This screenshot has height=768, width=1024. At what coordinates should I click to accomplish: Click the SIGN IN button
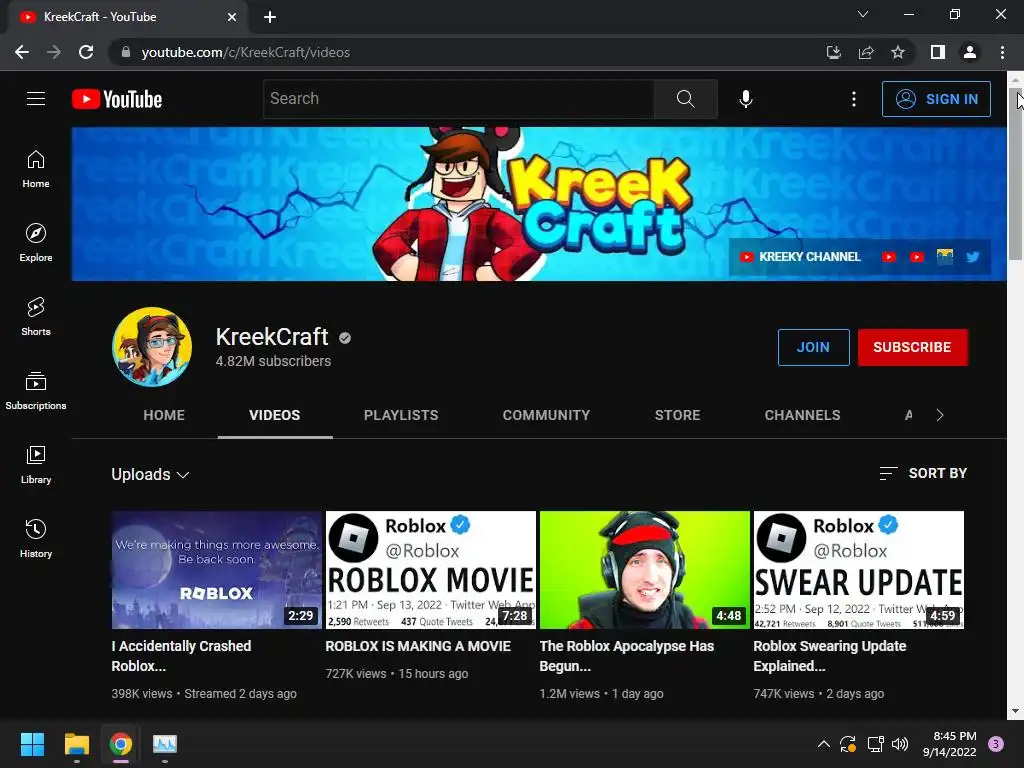click(x=936, y=99)
